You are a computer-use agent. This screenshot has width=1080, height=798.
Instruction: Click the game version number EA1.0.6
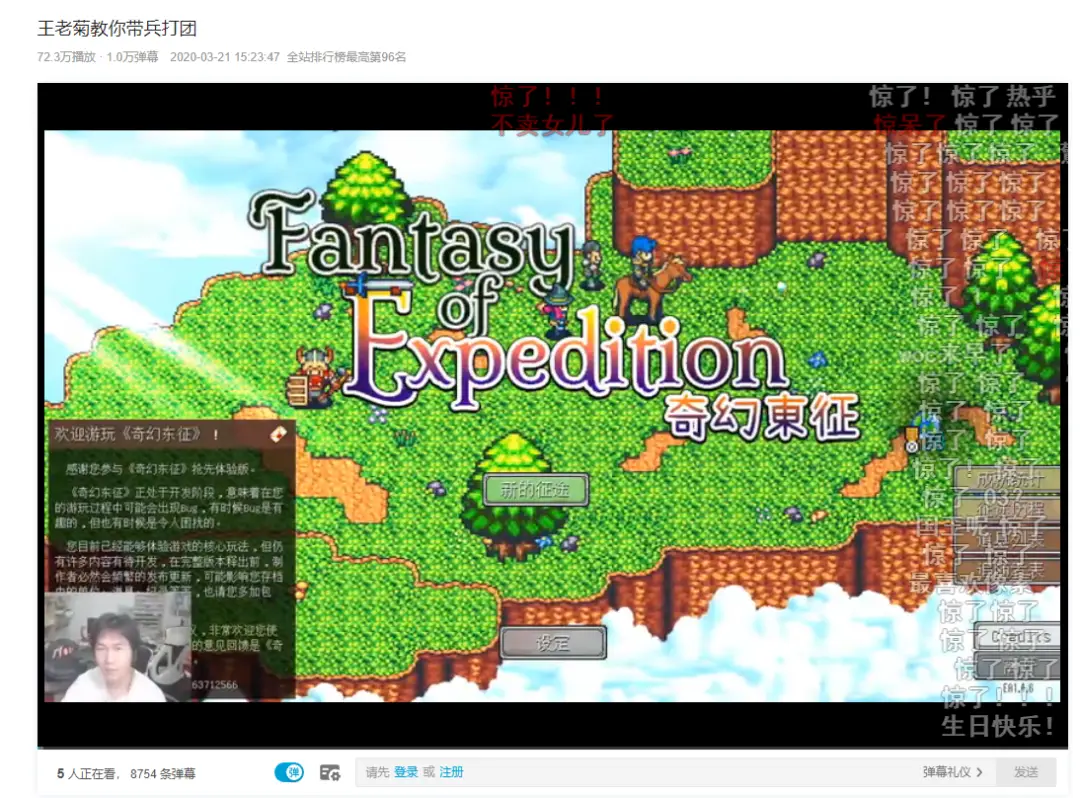point(1017,688)
